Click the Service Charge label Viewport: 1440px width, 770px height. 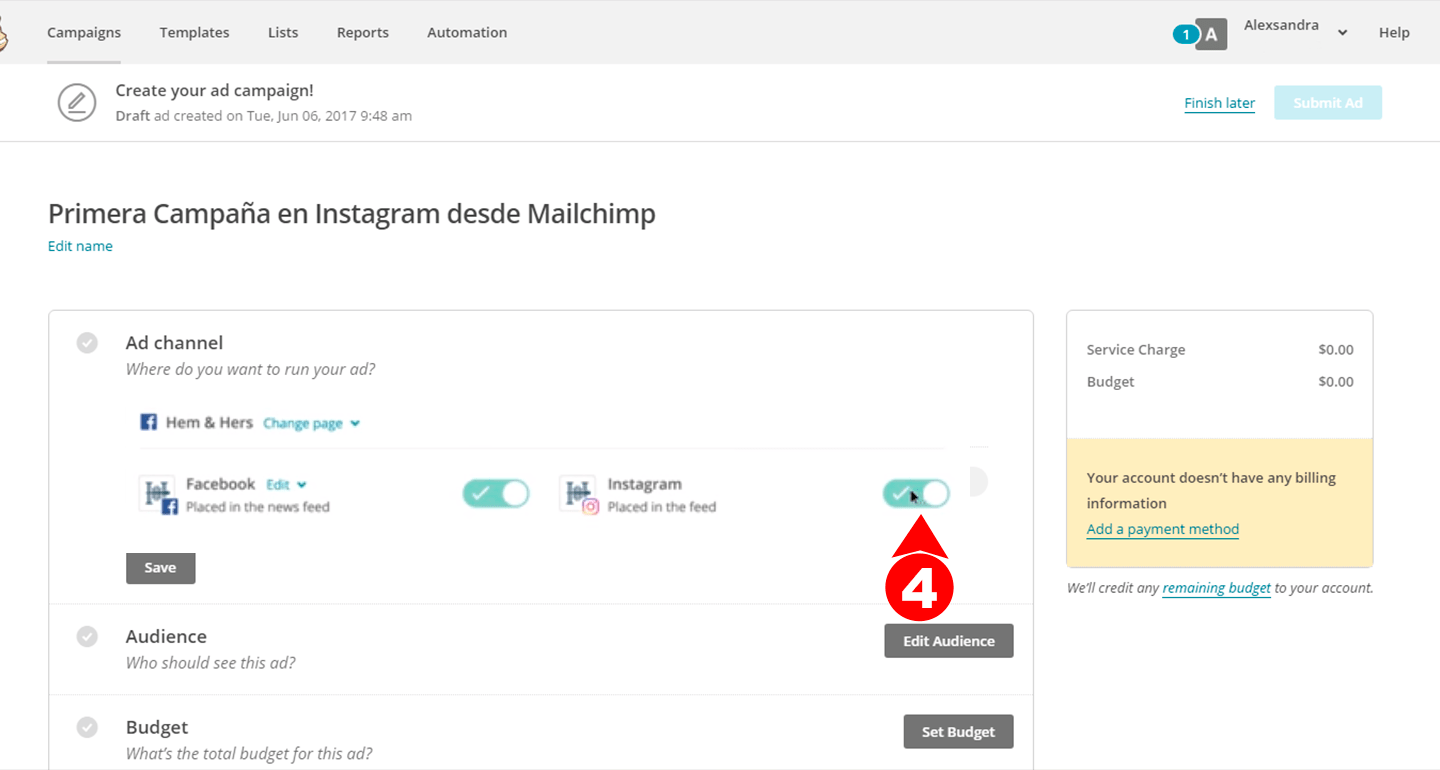(1136, 350)
